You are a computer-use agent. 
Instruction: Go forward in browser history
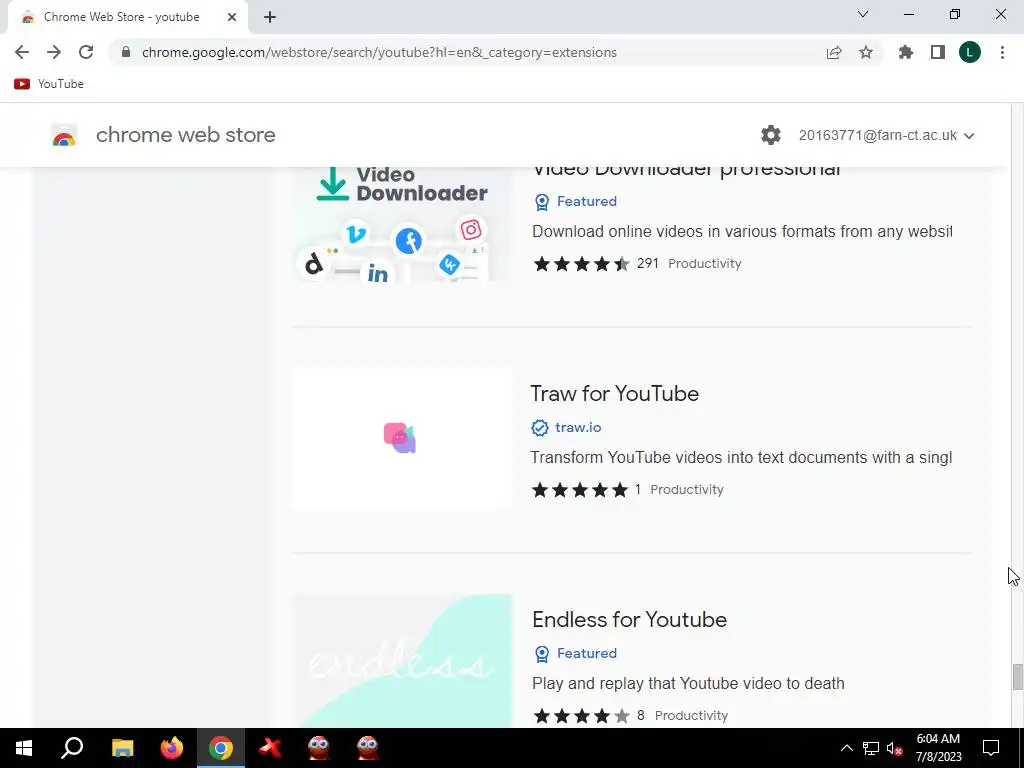54,52
